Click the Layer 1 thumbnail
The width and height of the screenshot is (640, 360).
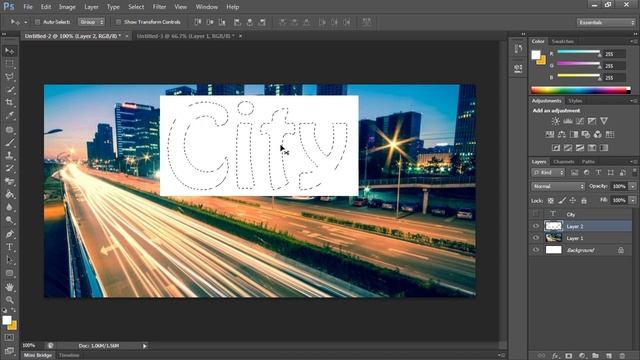point(553,238)
